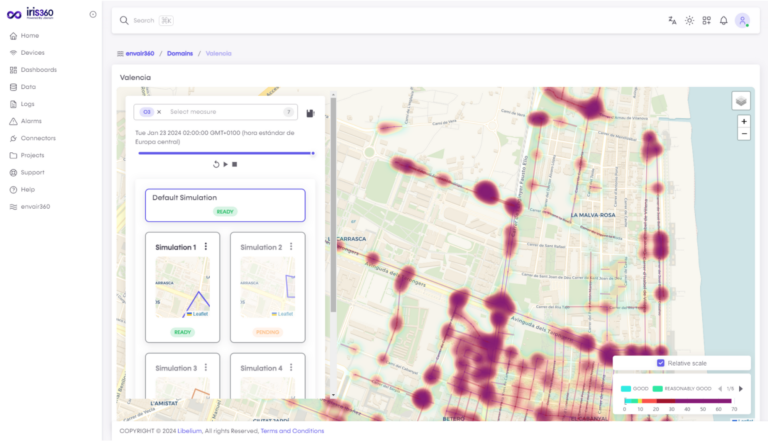Open the apps grid shortcut icon
768x444 pixels.
point(706,20)
